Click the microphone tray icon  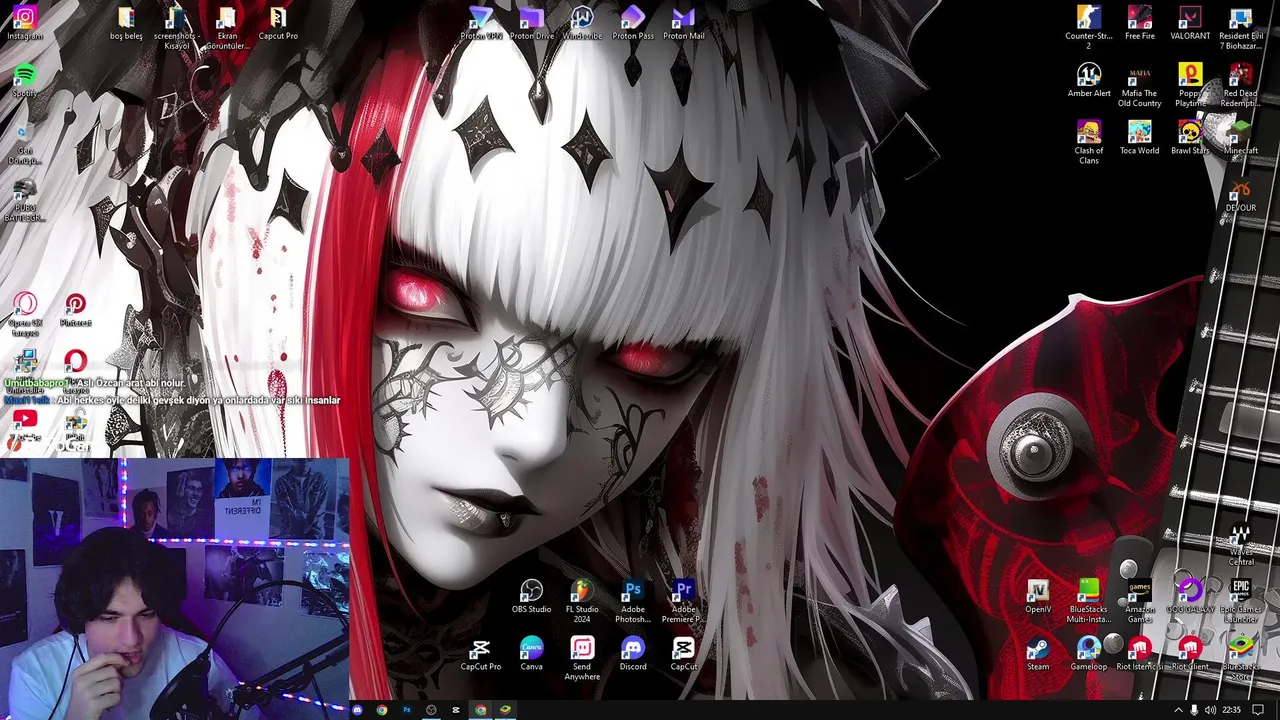point(1194,710)
